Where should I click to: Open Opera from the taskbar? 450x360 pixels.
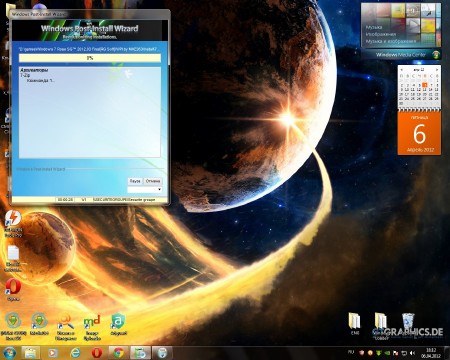(97, 353)
